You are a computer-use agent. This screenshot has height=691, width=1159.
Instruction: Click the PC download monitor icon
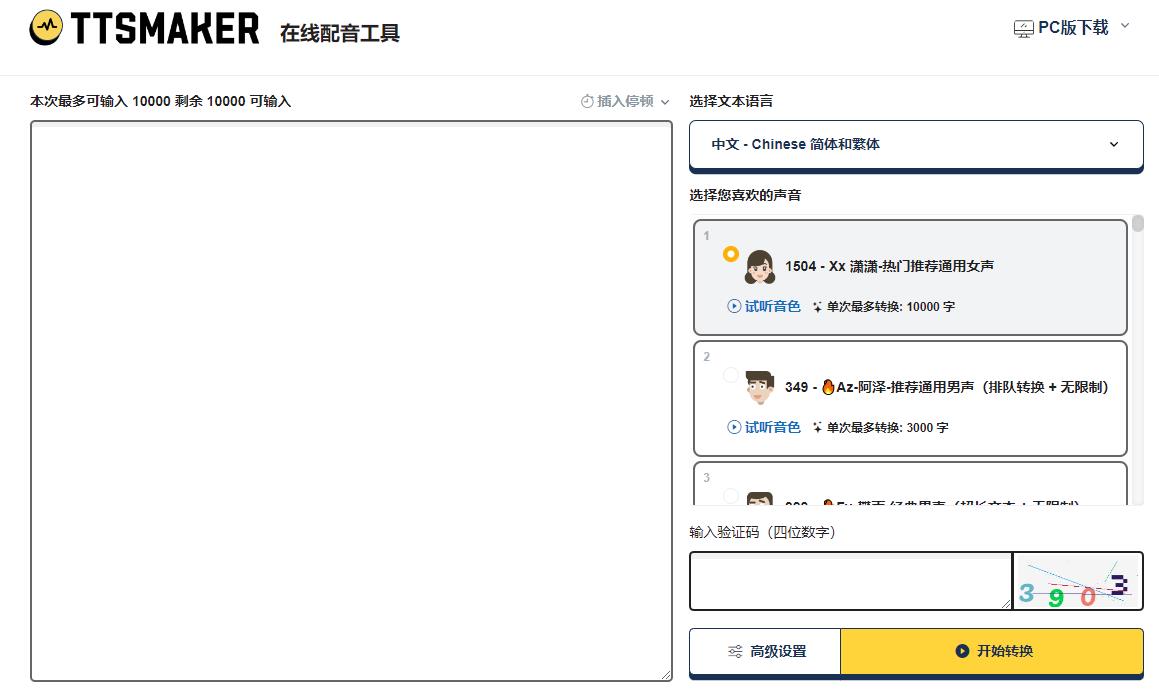[x=1023, y=29]
